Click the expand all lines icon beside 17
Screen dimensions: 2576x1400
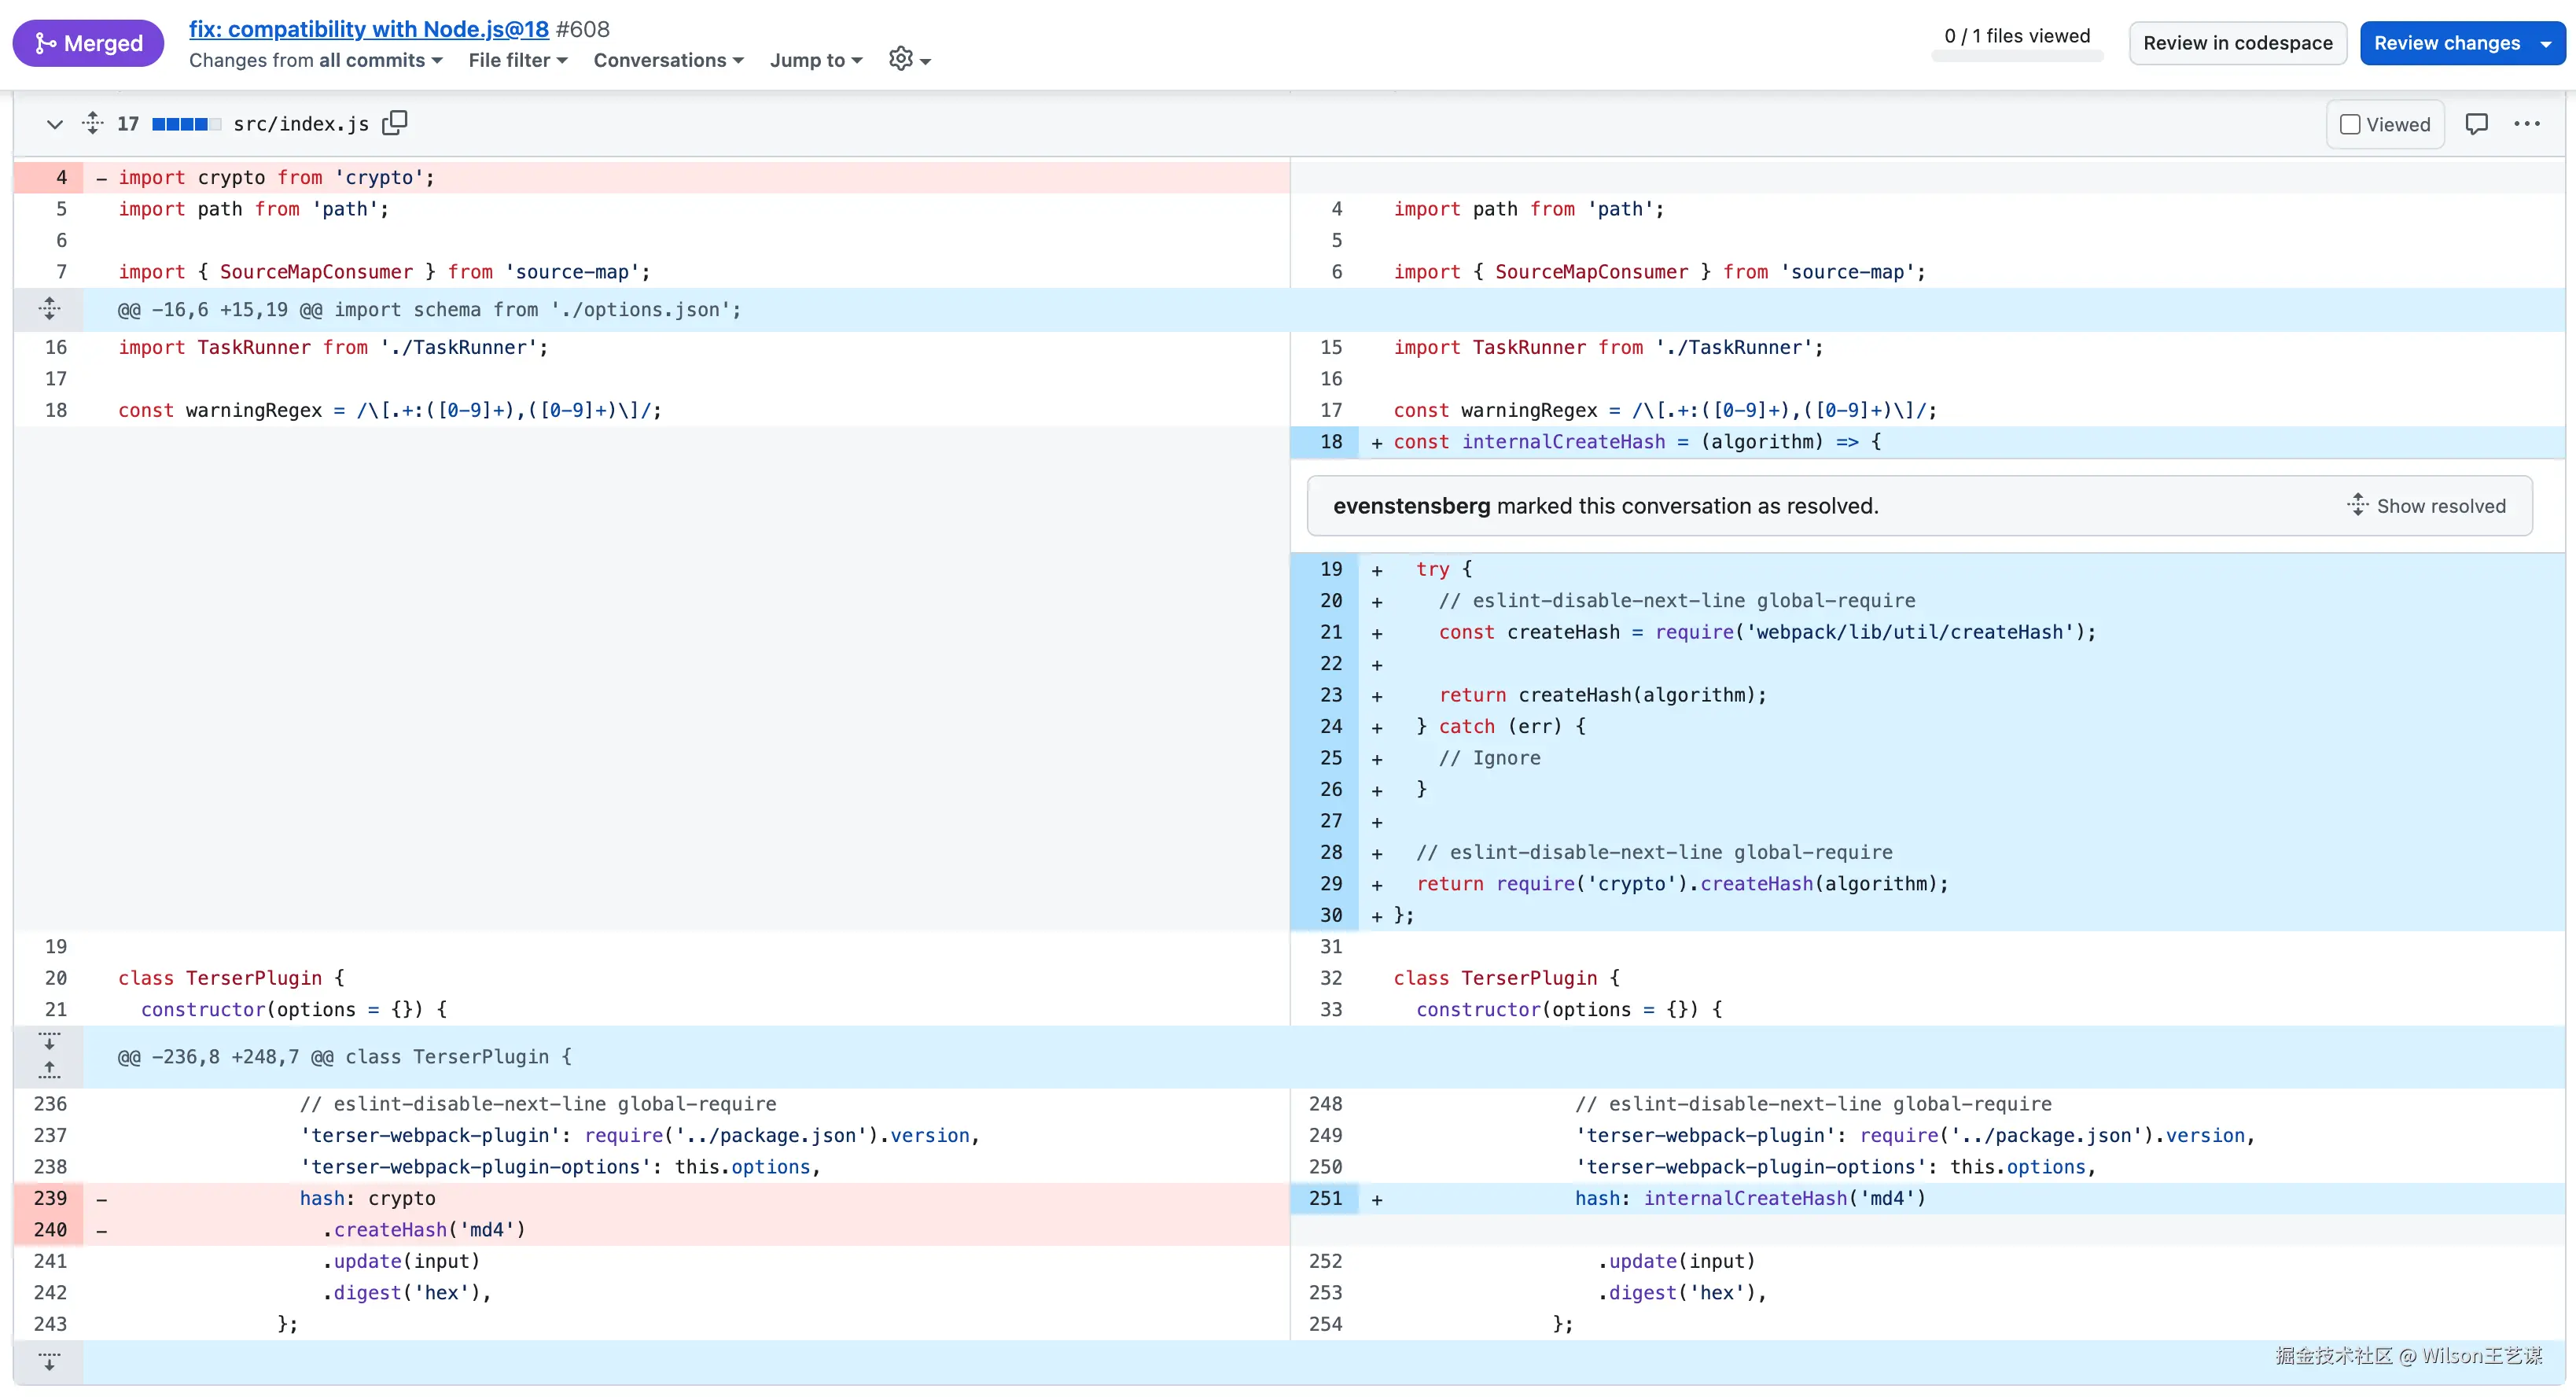tap(92, 123)
